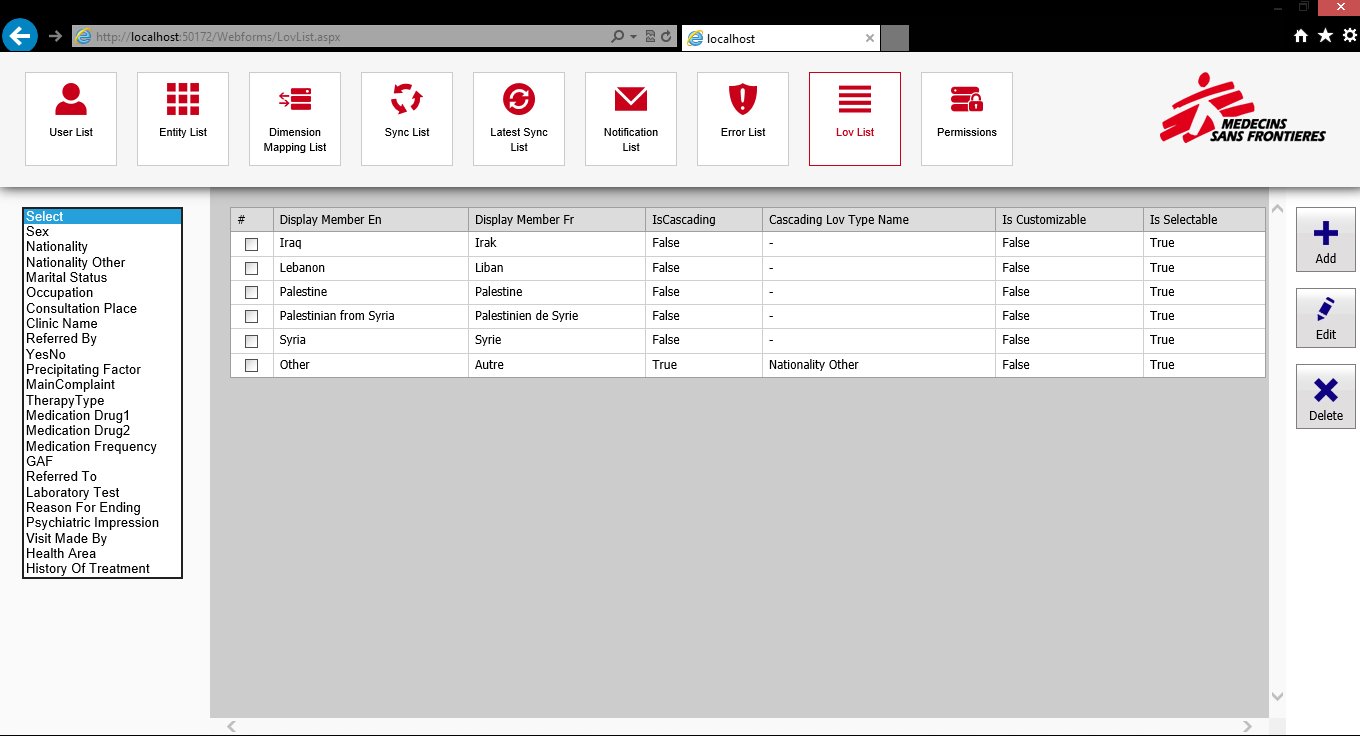Click the address bar refresh icon
Viewport: 1360px width, 736px height.
(666, 37)
